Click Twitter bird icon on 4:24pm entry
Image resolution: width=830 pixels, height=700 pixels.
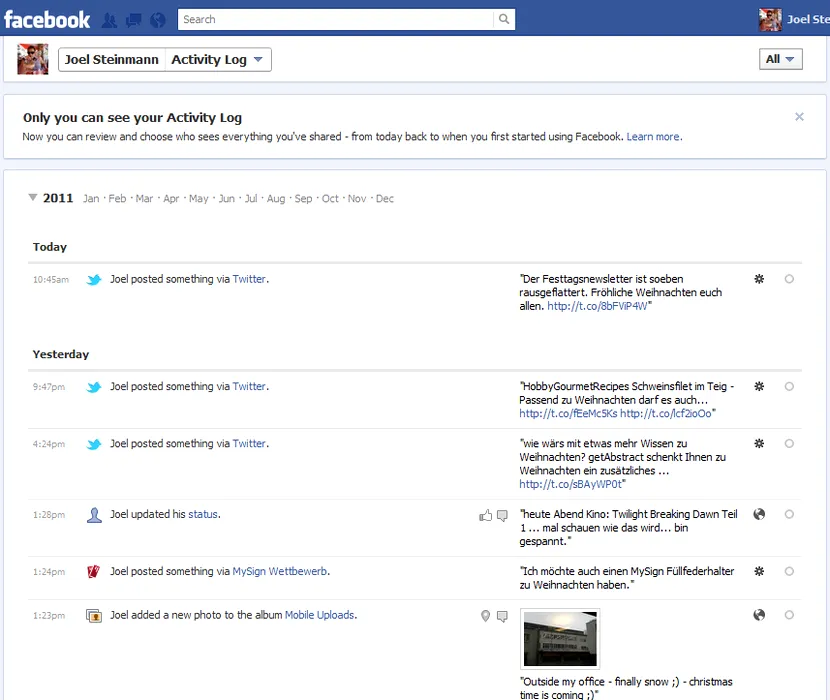click(x=94, y=444)
